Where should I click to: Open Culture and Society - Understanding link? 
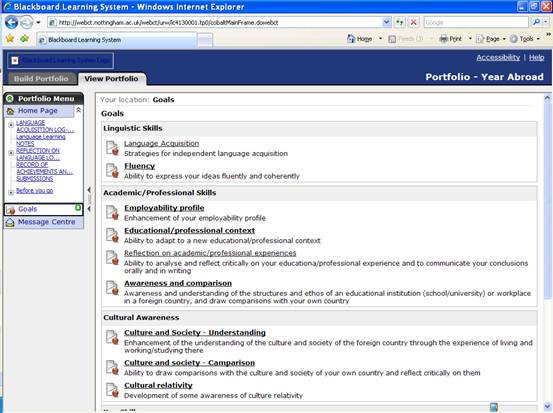coord(195,333)
